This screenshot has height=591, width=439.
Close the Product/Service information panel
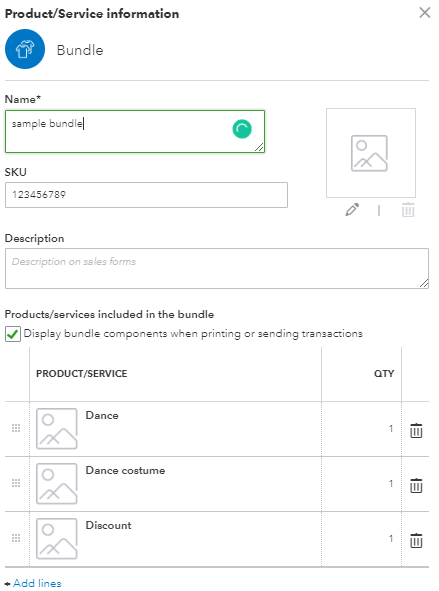tap(425, 12)
